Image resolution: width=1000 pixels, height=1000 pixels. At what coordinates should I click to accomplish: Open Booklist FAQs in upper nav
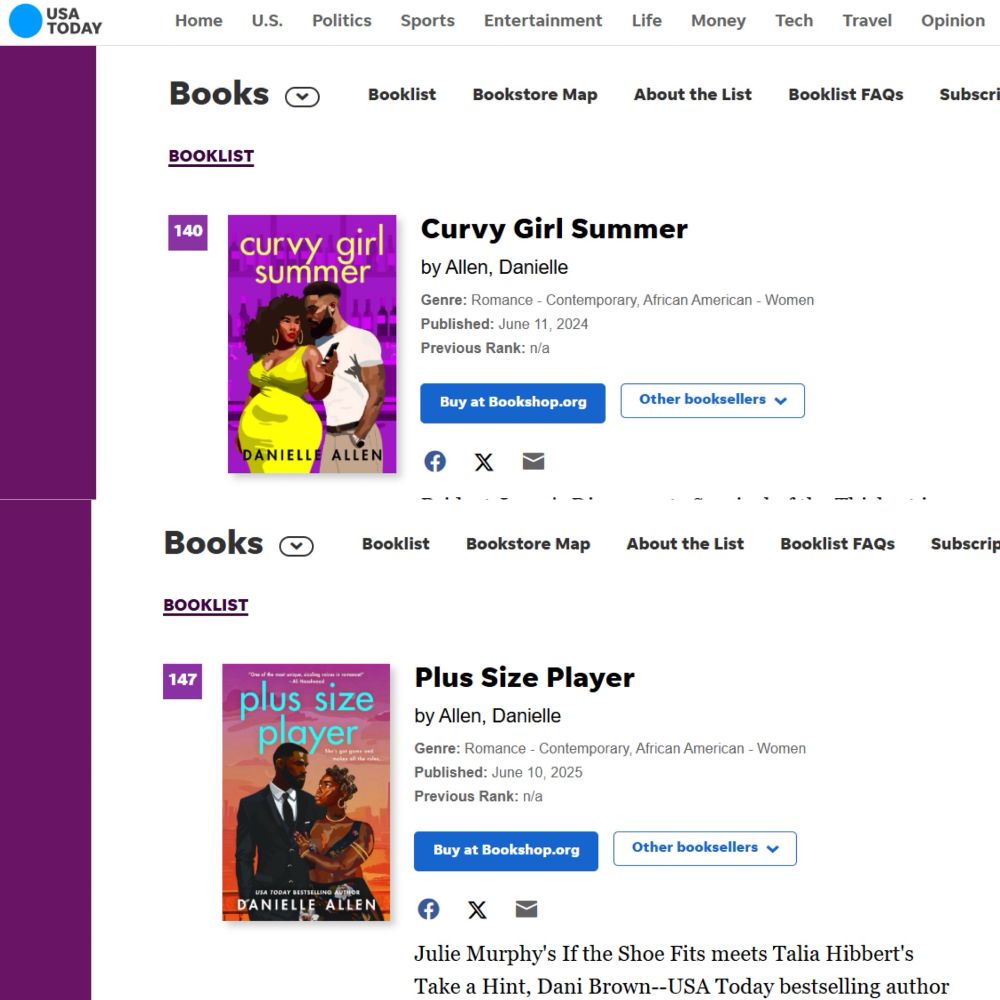point(846,94)
